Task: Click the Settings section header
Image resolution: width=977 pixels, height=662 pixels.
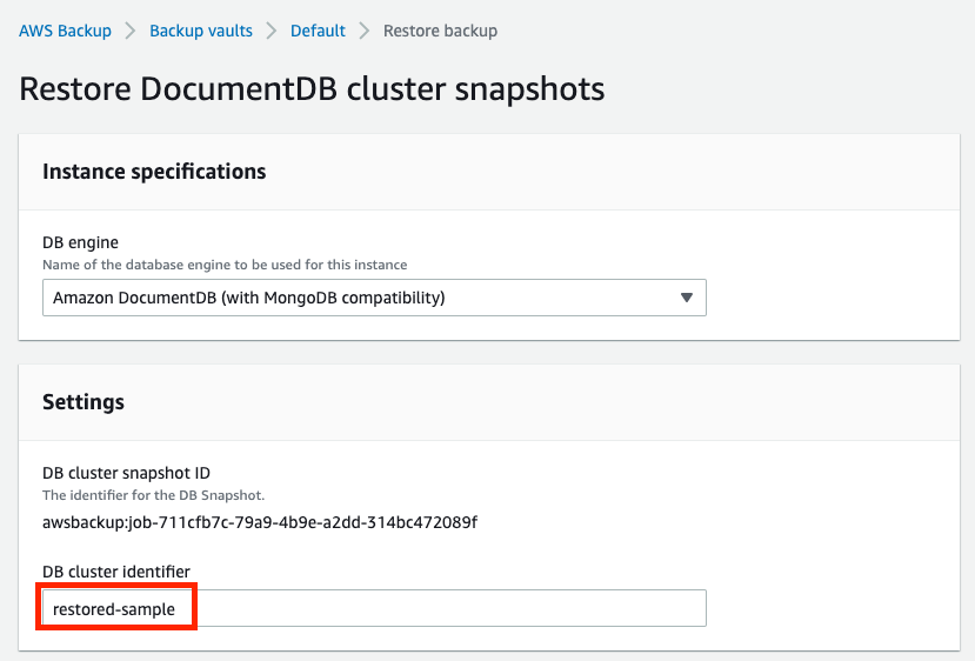Action: pos(83,402)
